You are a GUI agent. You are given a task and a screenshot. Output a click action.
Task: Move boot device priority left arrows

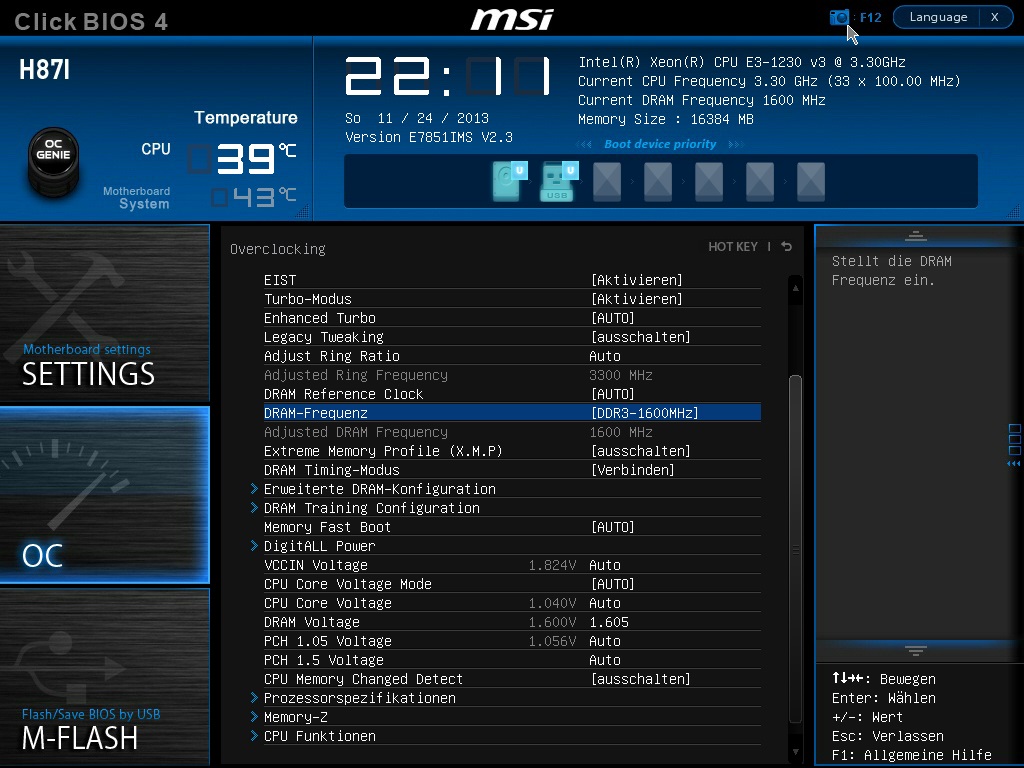584,144
